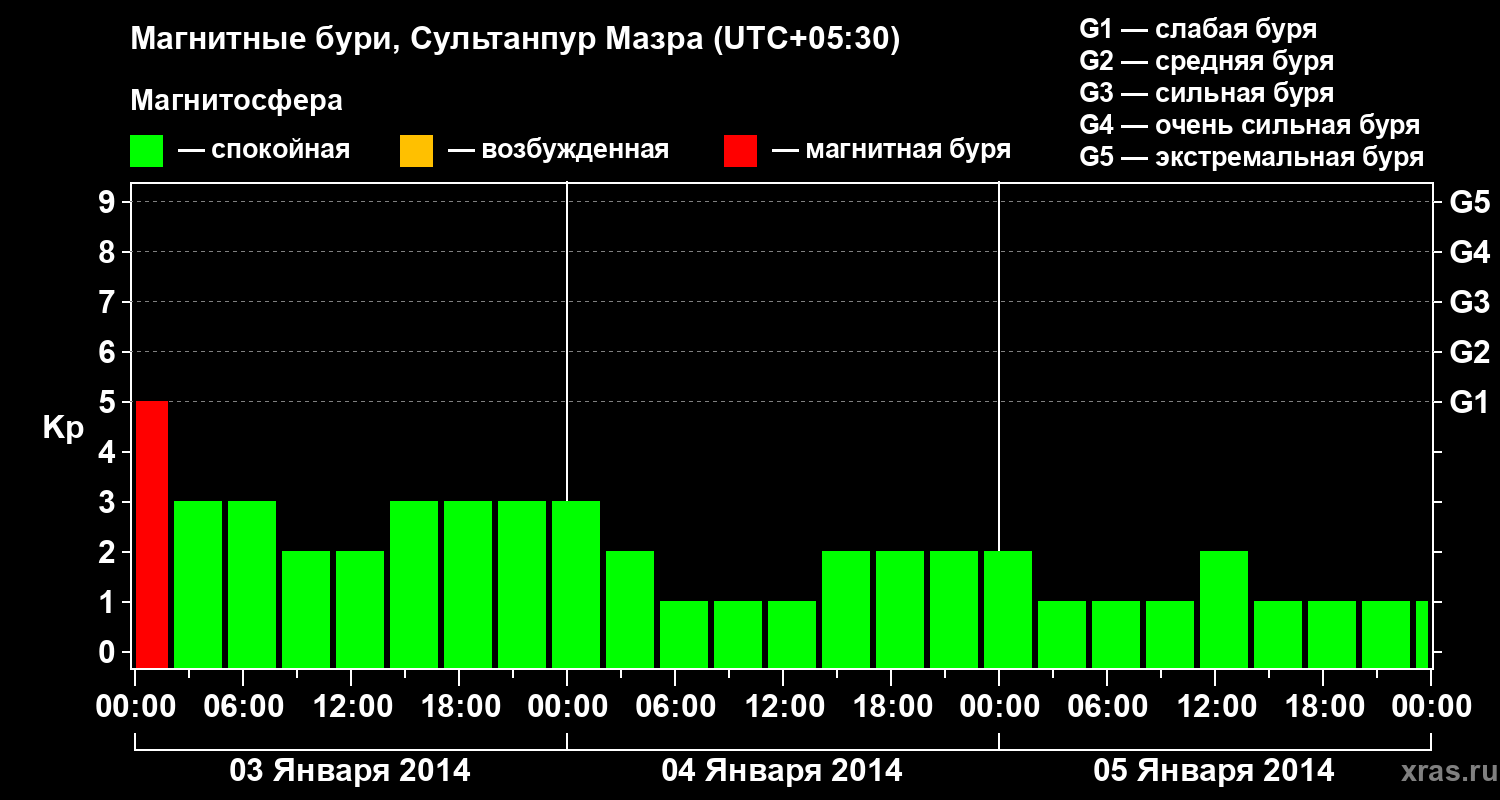This screenshot has width=1500, height=800.
Task: Click the G5 storm level label on axis
Action: tap(1469, 202)
